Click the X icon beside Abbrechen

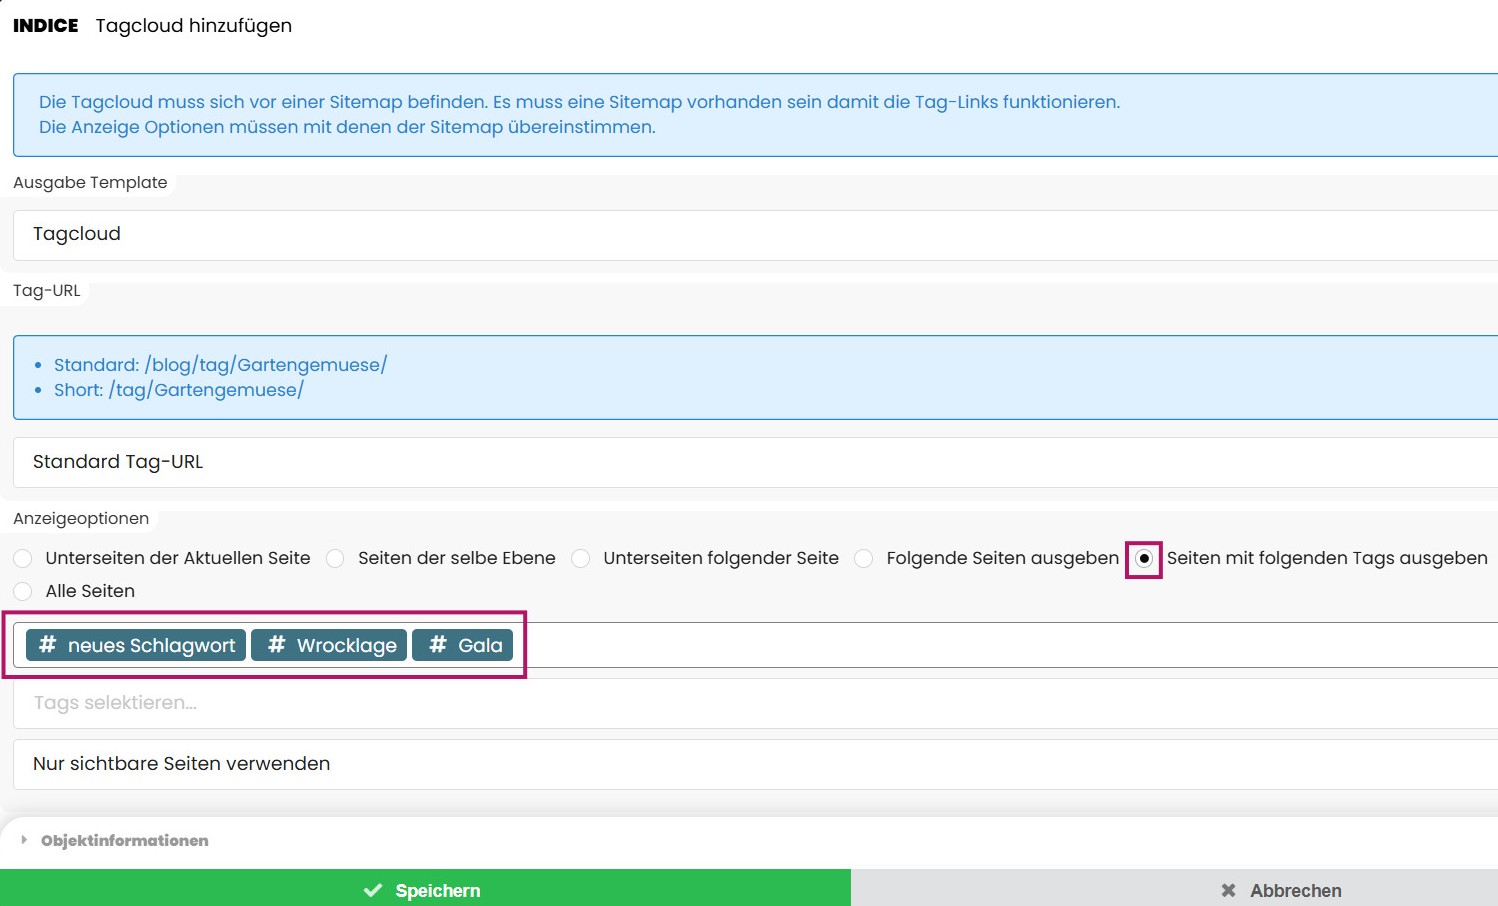1228,890
